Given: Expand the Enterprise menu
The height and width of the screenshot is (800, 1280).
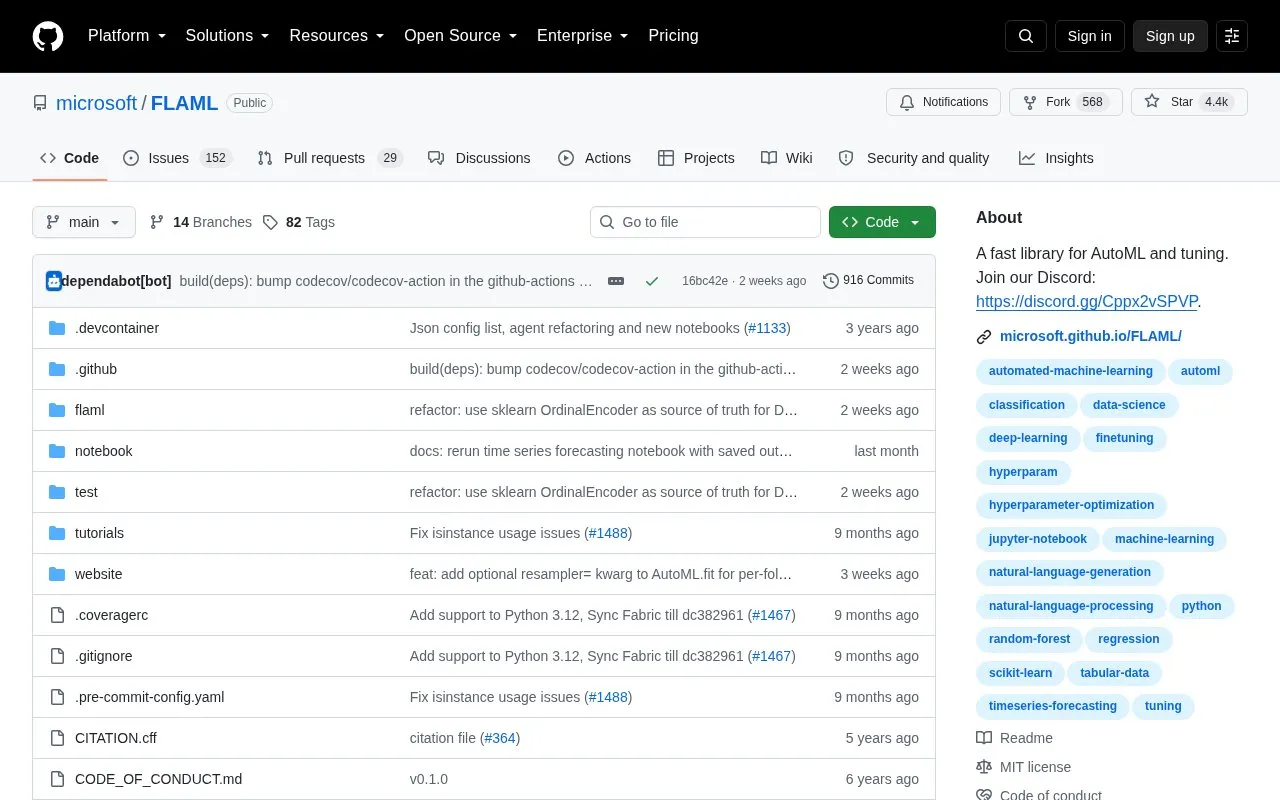Looking at the screenshot, I should click(583, 36).
